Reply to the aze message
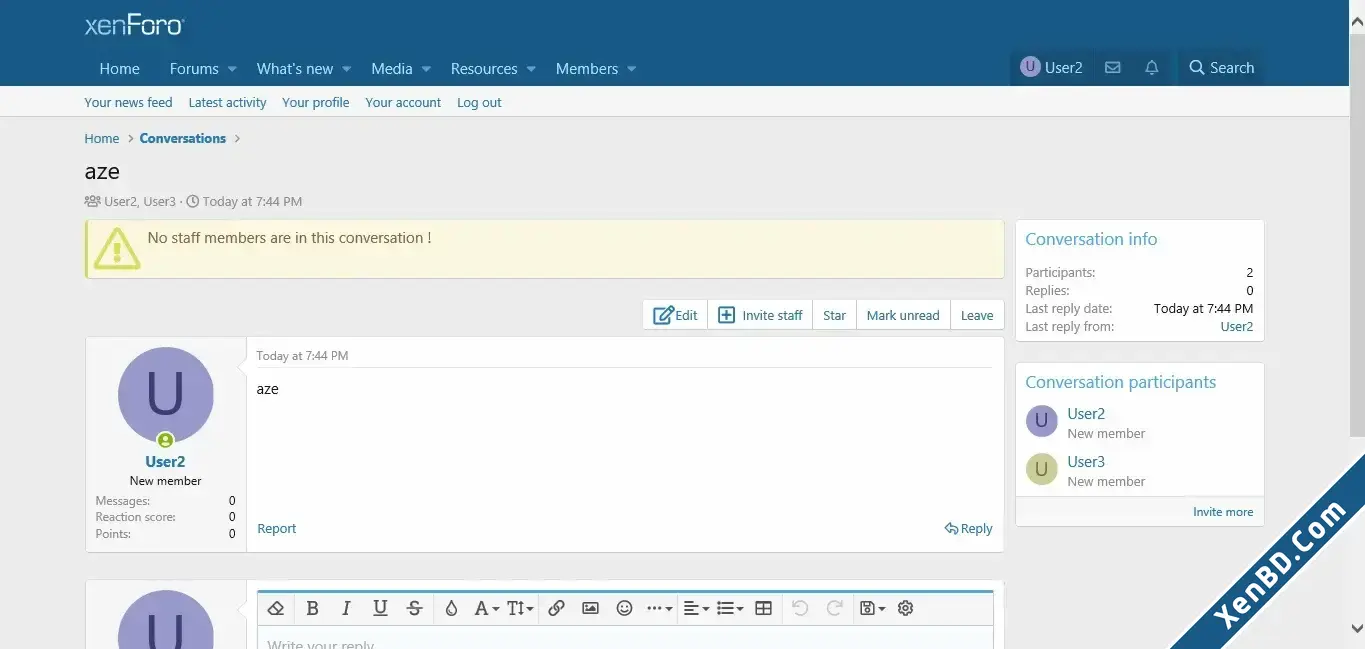Screen dimensions: 1365x649 click(969, 528)
